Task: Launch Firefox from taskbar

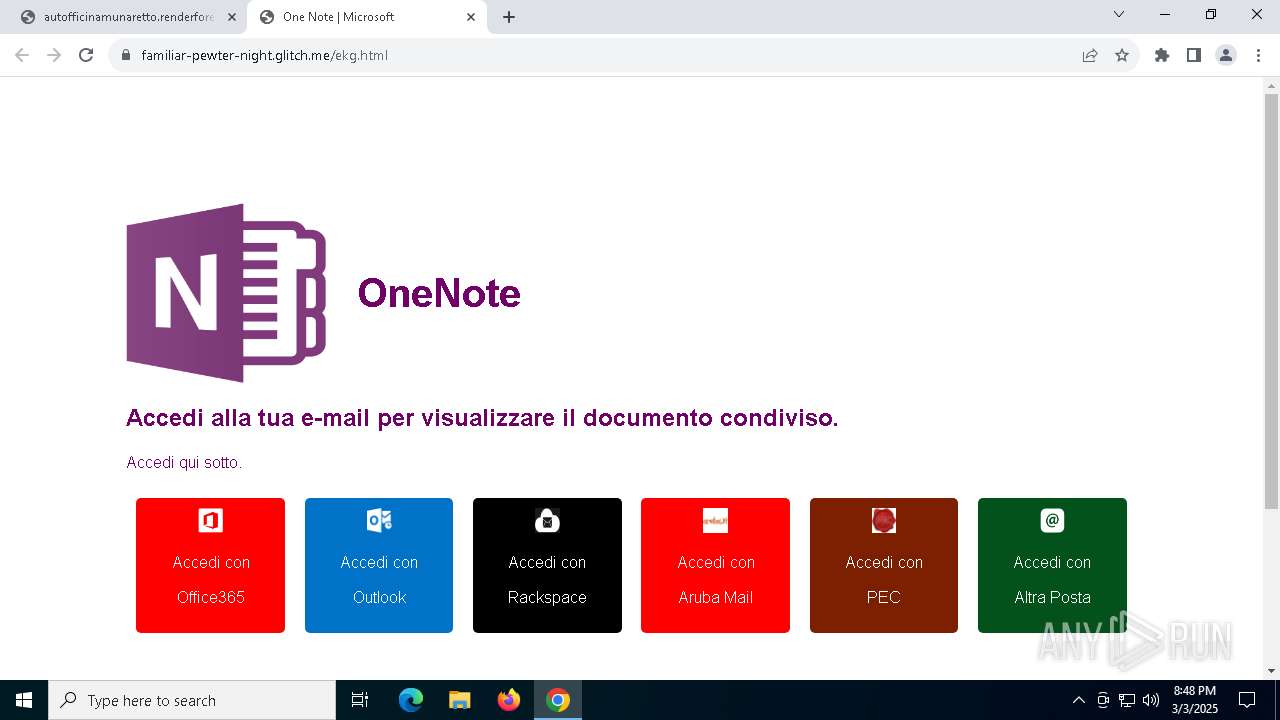Action: [509, 700]
